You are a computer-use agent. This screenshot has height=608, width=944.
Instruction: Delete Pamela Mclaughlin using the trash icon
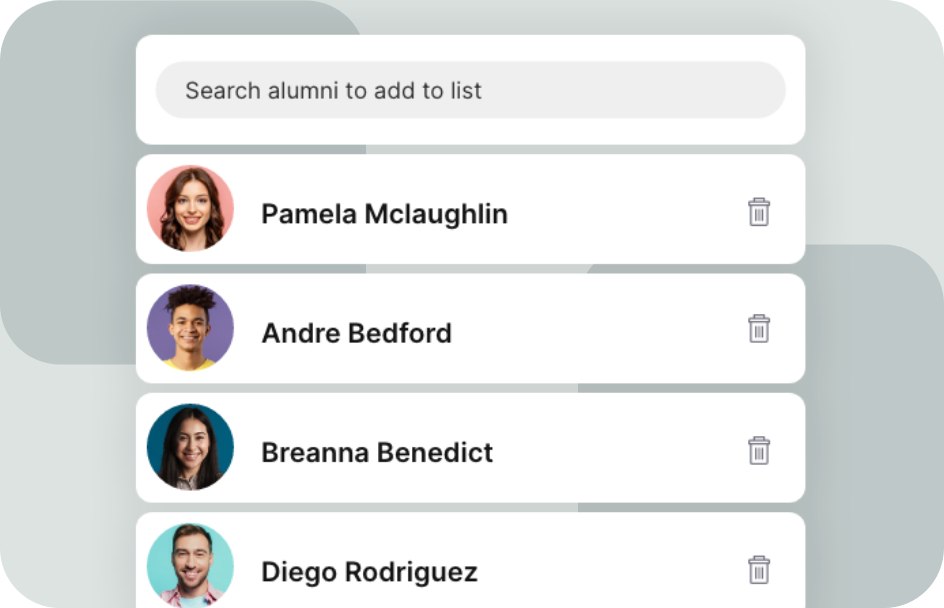[x=759, y=212]
